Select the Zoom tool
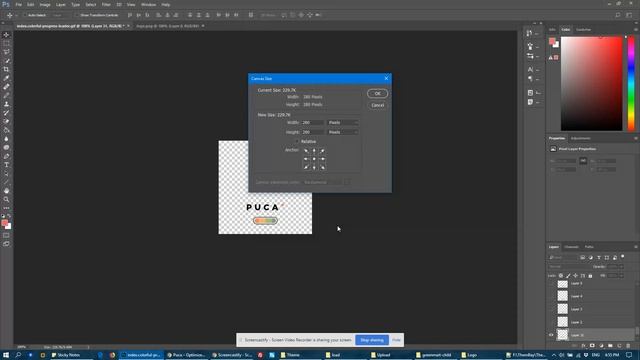 pyautogui.click(x=6, y=199)
